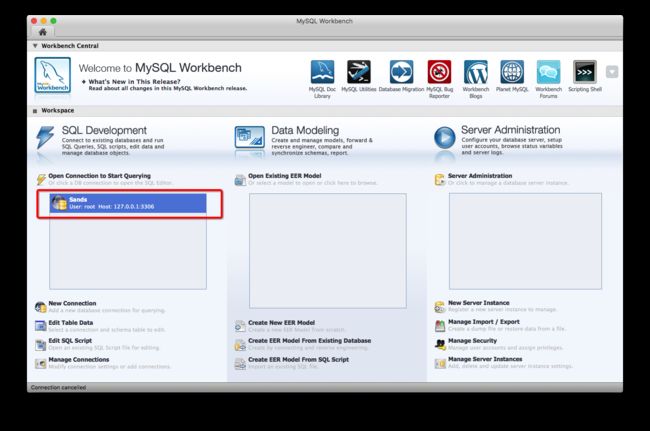Click the Edit Table Data icon
The height and width of the screenshot is (431, 650).
coord(41,326)
